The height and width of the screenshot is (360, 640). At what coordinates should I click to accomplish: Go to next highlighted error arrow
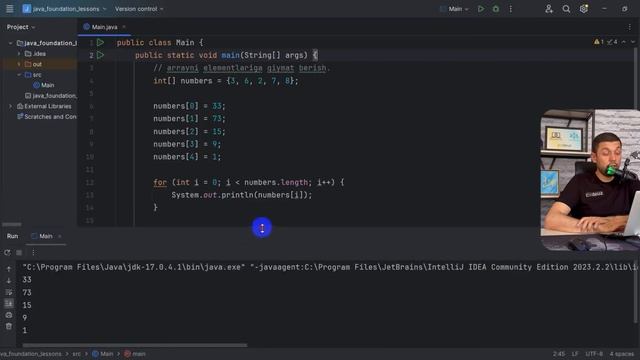coord(633,42)
